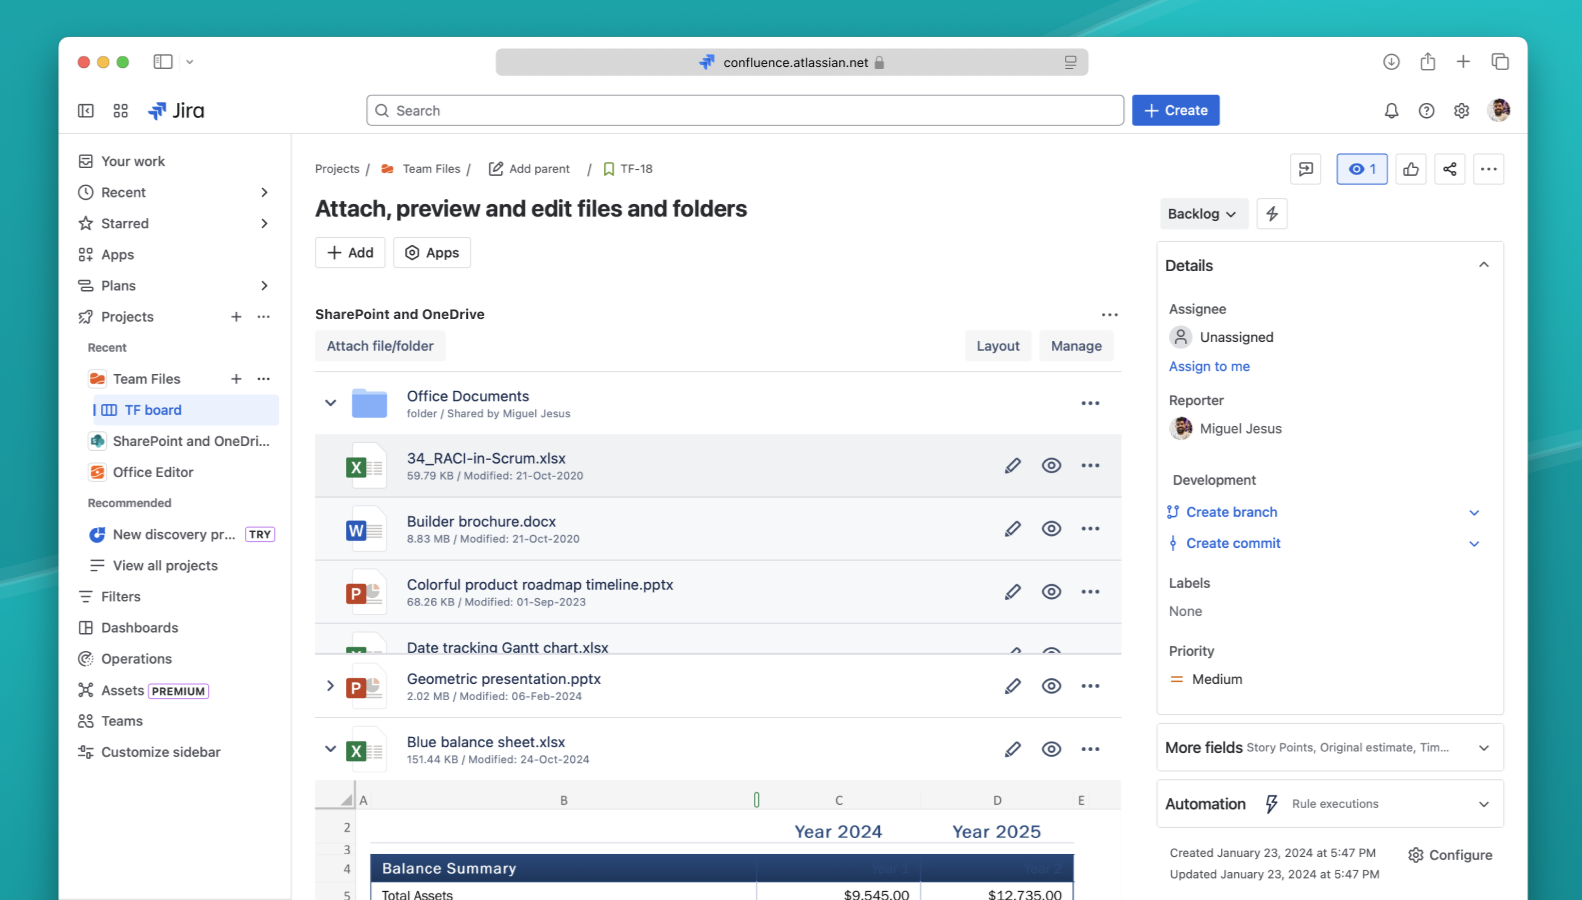Click the thumbs up vote icon

coord(1411,169)
